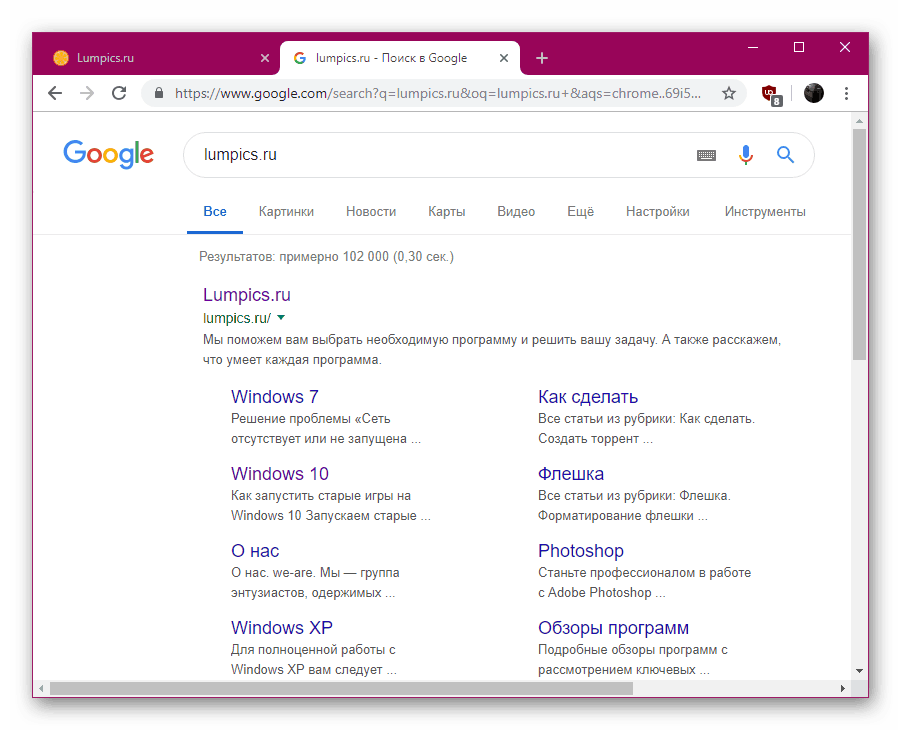View site info via the padlock icon
Viewport: 901px width, 730px height.
click(159, 93)
